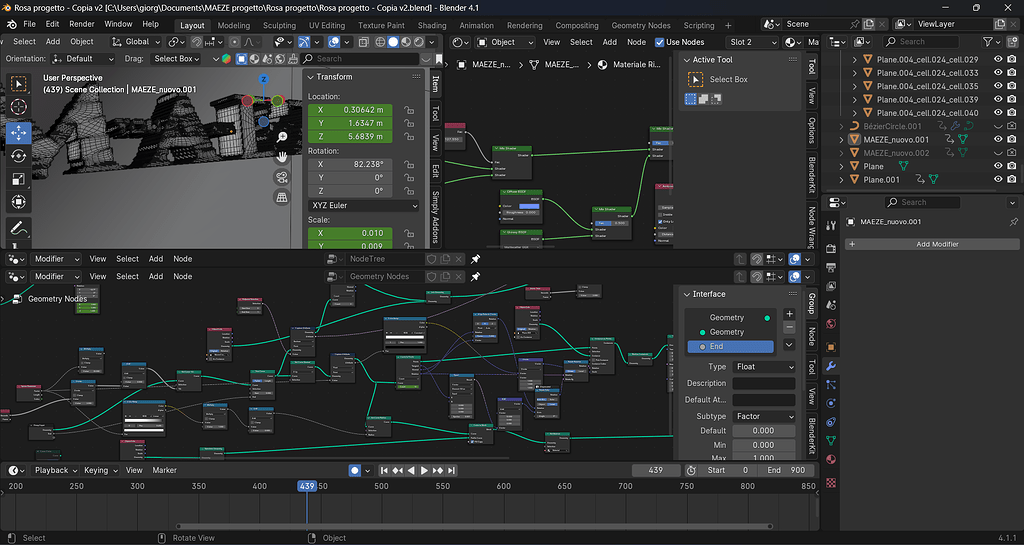Image resolution: width=1024 pixels, height=545 pixels.
Task: Select the Move tool in viewport toolbar
Action: pos(18,132)
